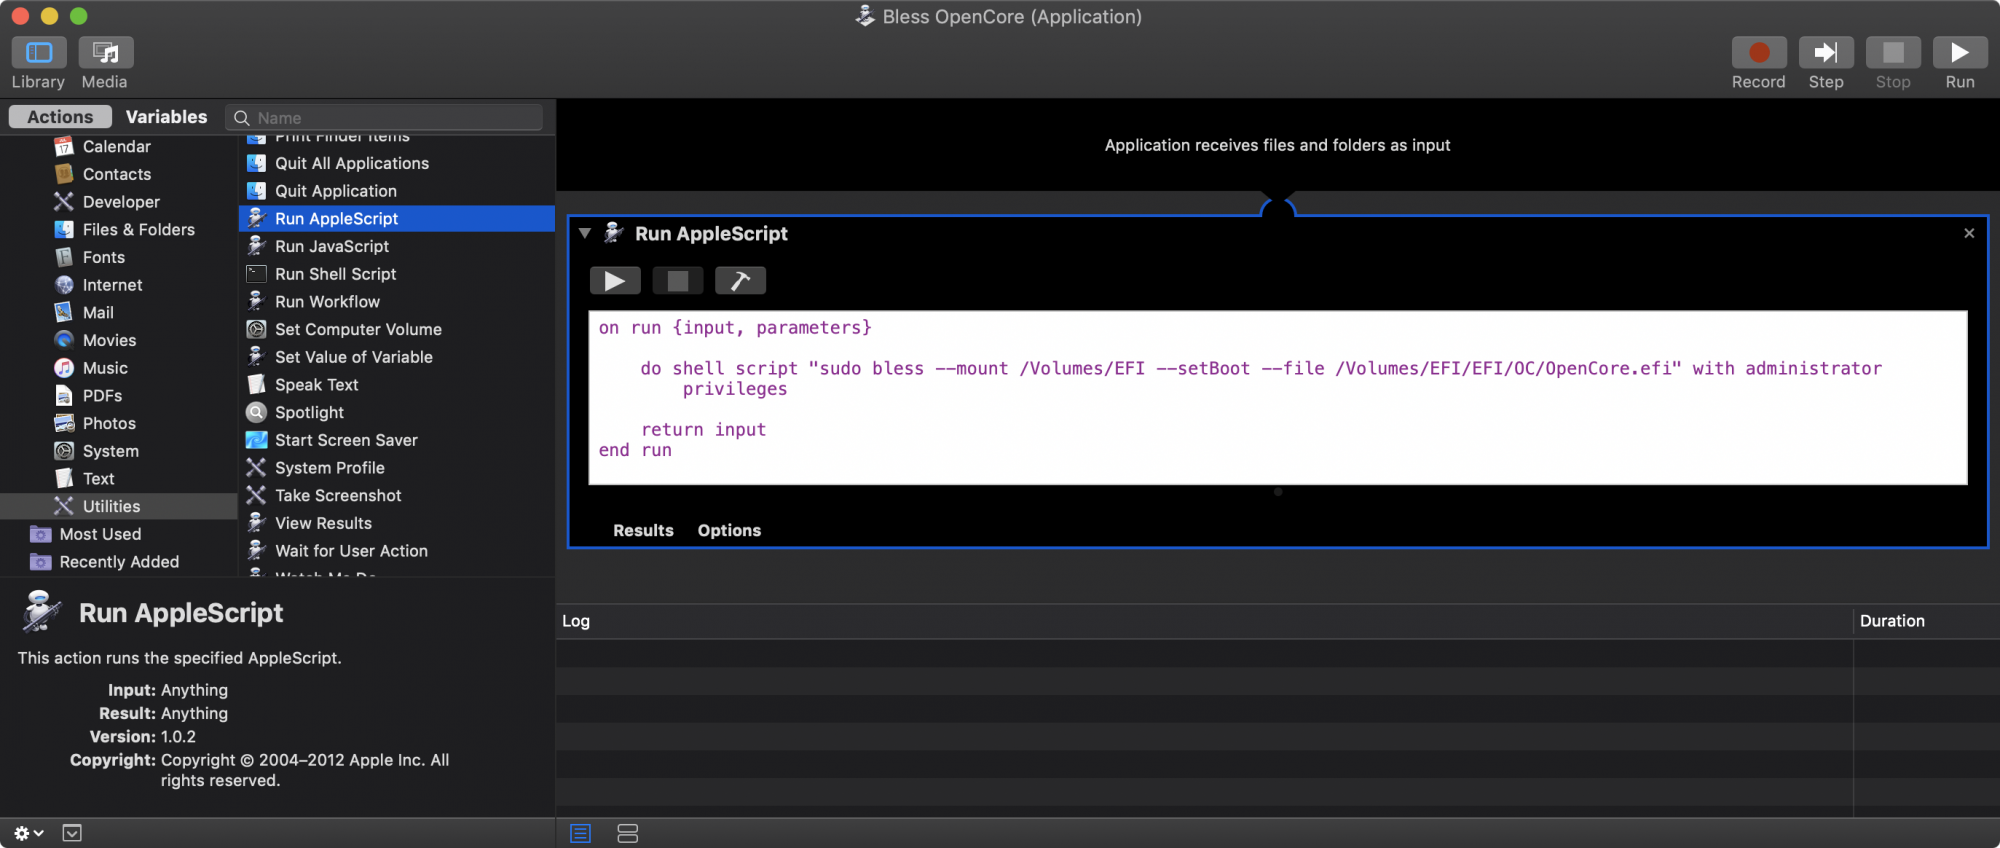Show the Results section of the action
The width and height of the screenshot is (2000, 848).
[x=643, y=530]
